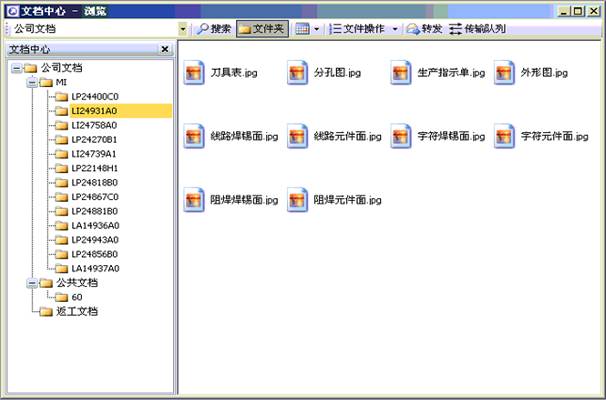Click the view mode grid icon
Viewport: 606px width, 400px height.
[302, 29]
